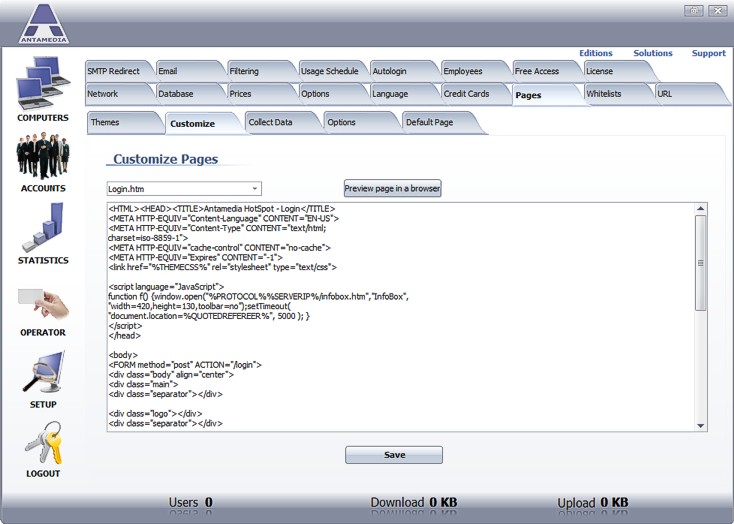734x524 pixels.
Task: Click the FORM method="post" line
Action: (185, 365)
